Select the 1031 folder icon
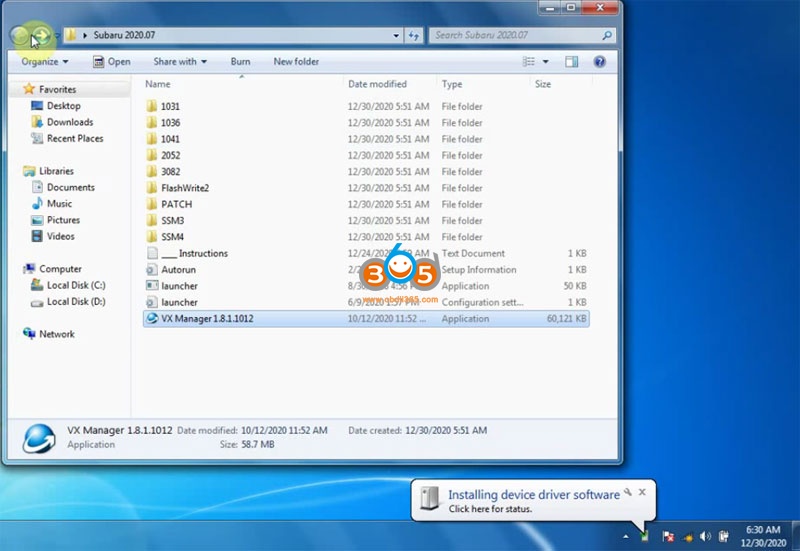Image resolution: width=800 pixels, height=551 pixels. [152, 106]
